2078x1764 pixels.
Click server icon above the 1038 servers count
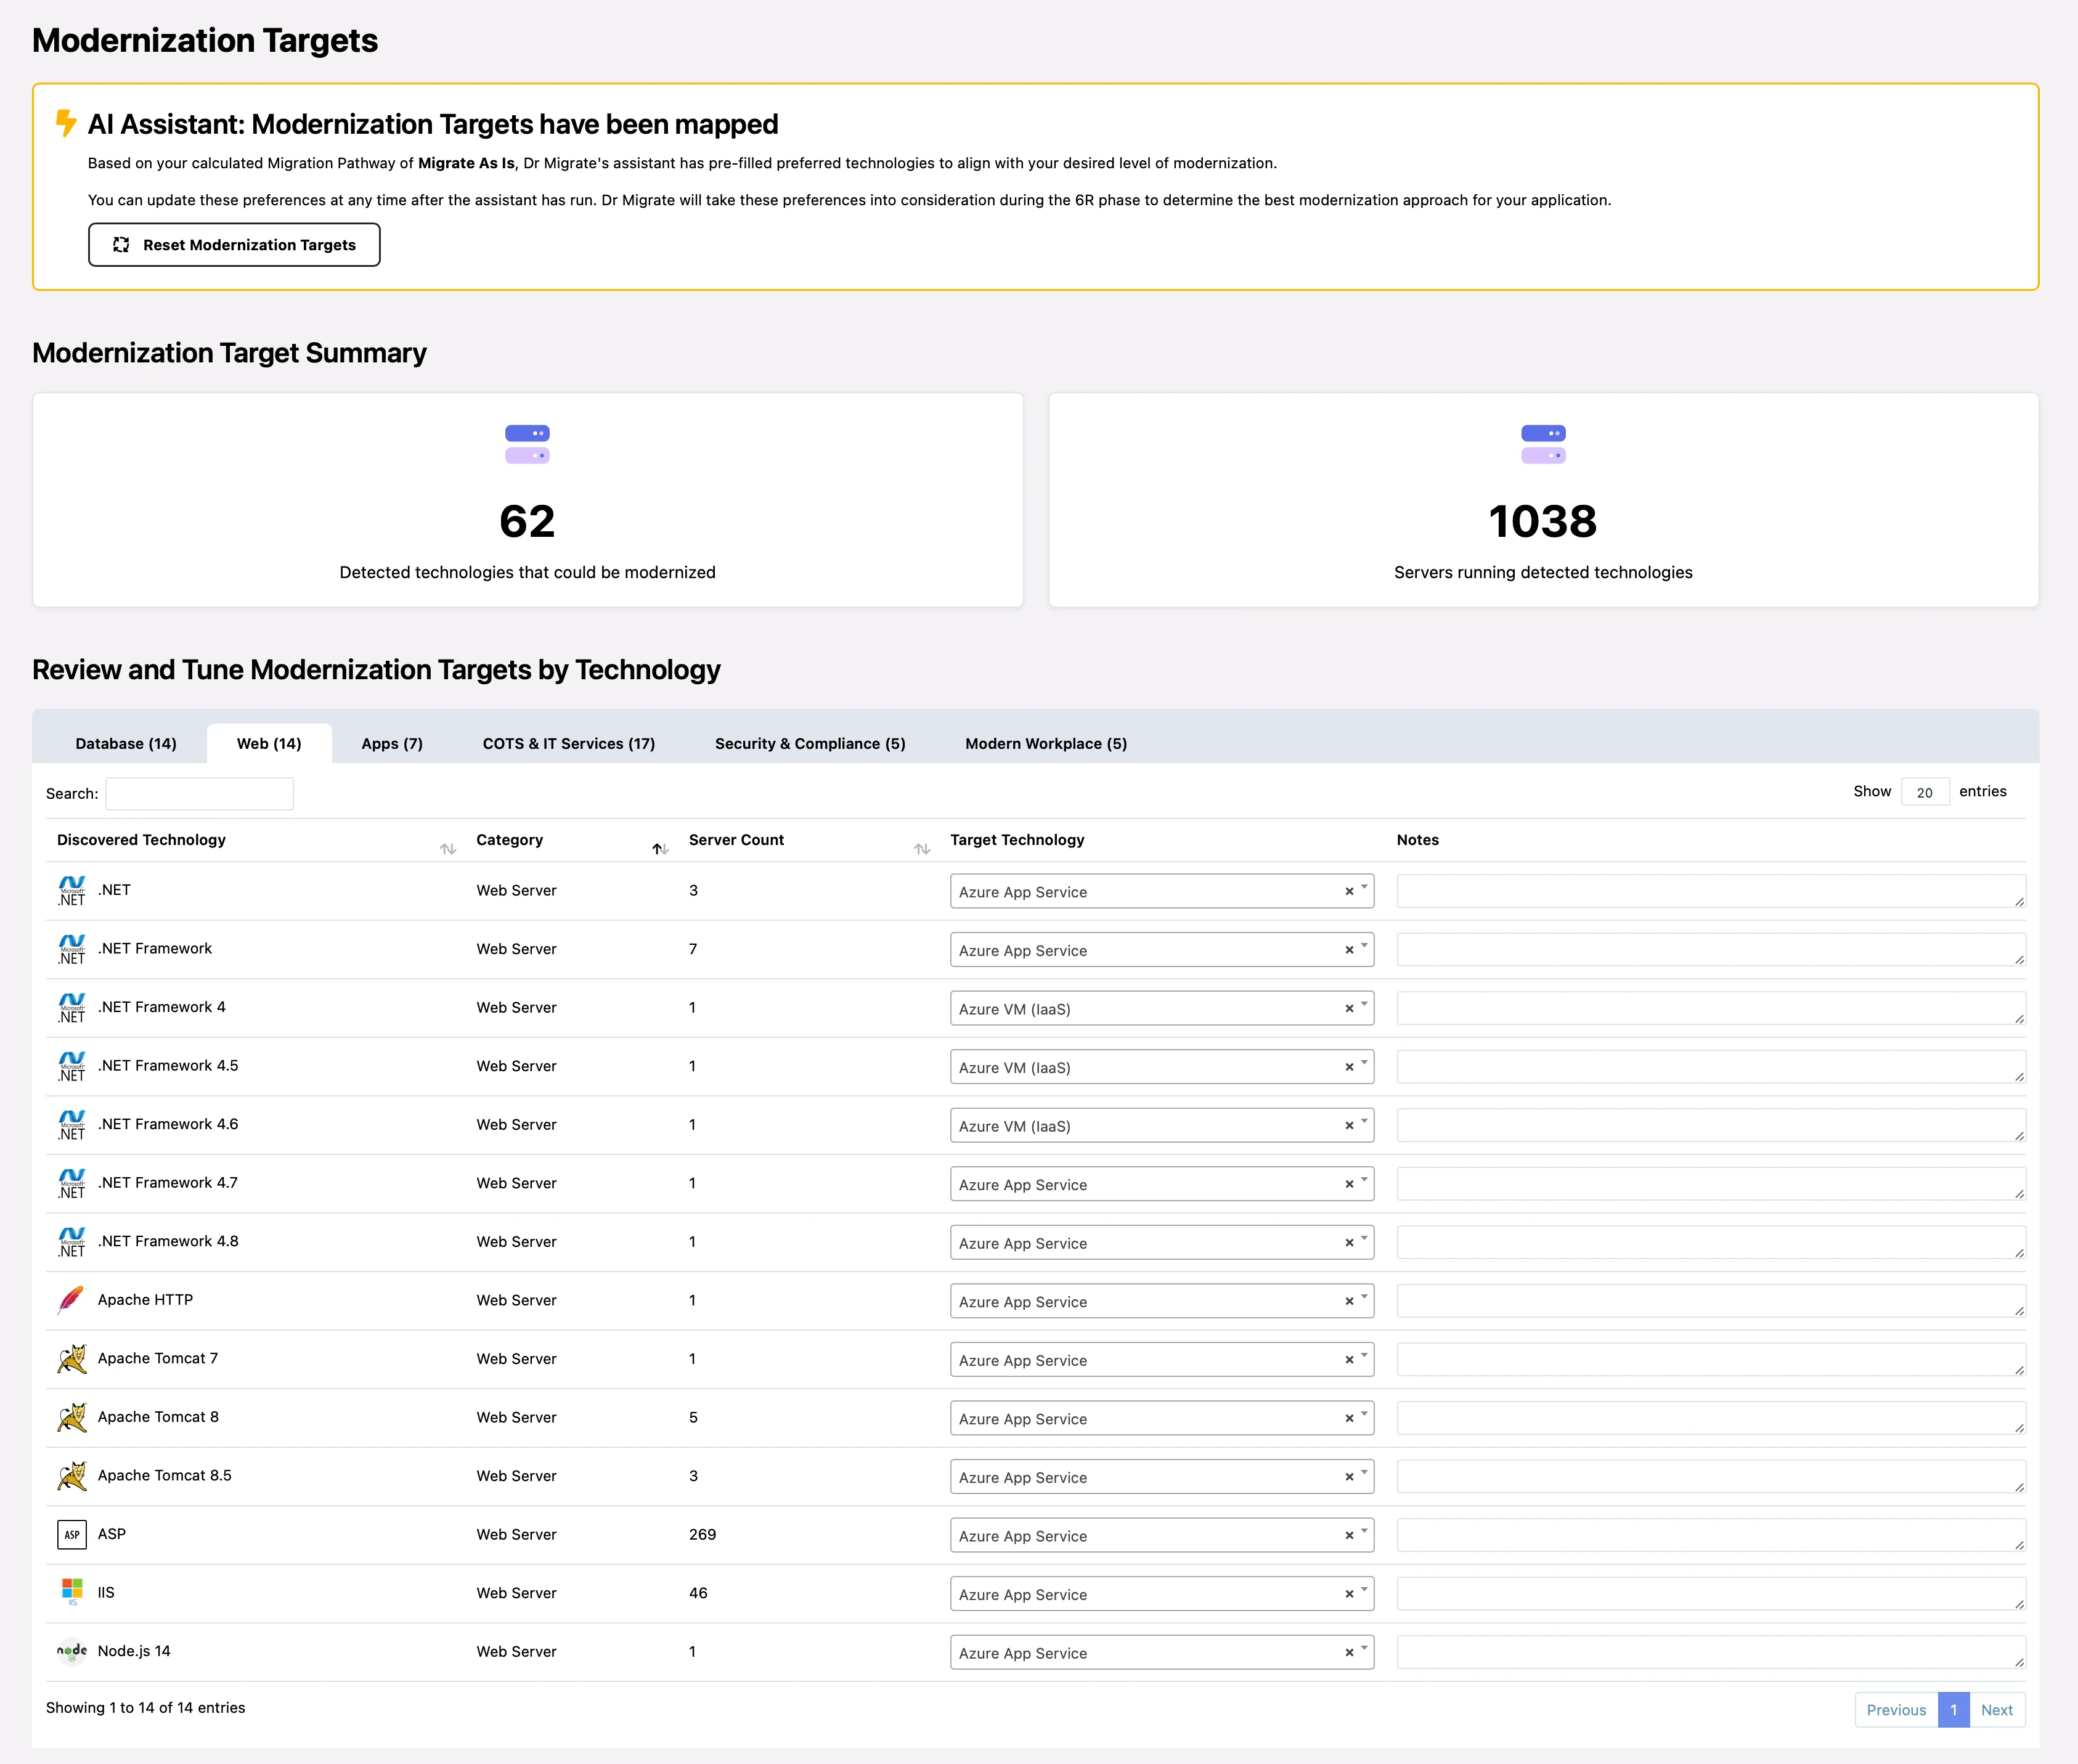tap(1543, 444)
